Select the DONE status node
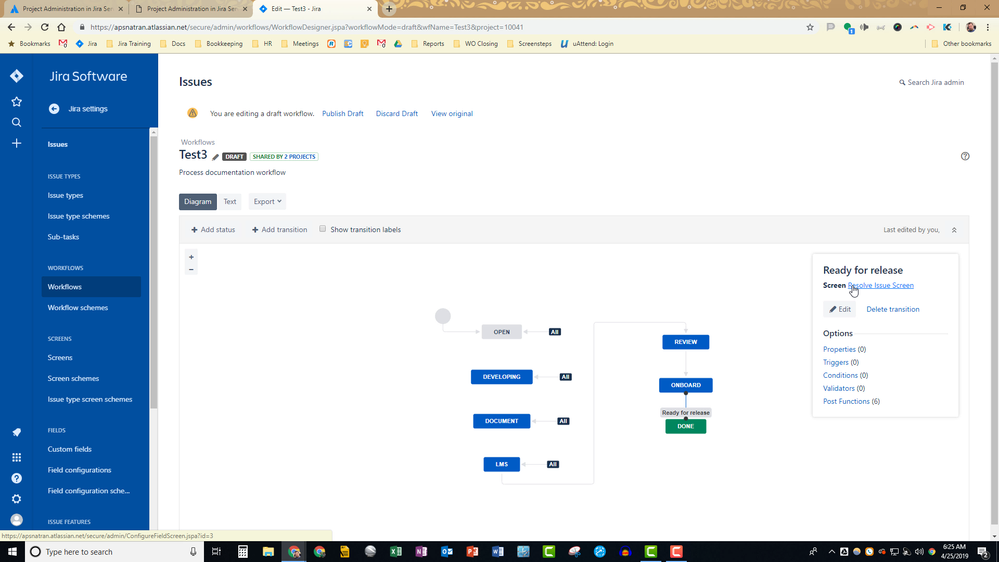Image resolution: width=999 pixels, height=562 pixels. [686, 426]
